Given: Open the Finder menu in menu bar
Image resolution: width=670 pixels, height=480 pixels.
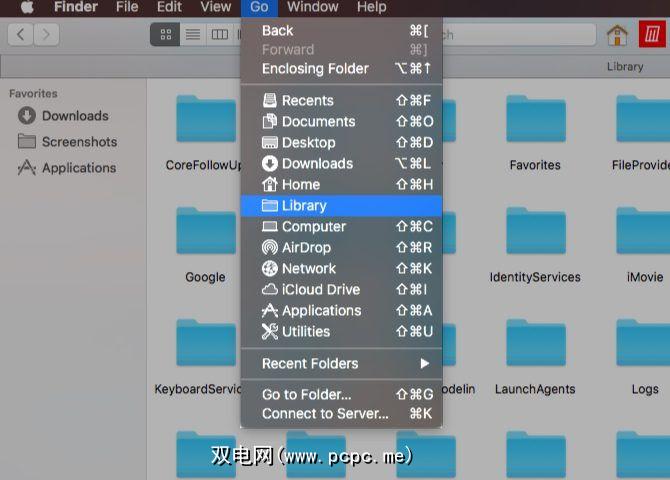Looking at the screenshot, I should [76, 7].
